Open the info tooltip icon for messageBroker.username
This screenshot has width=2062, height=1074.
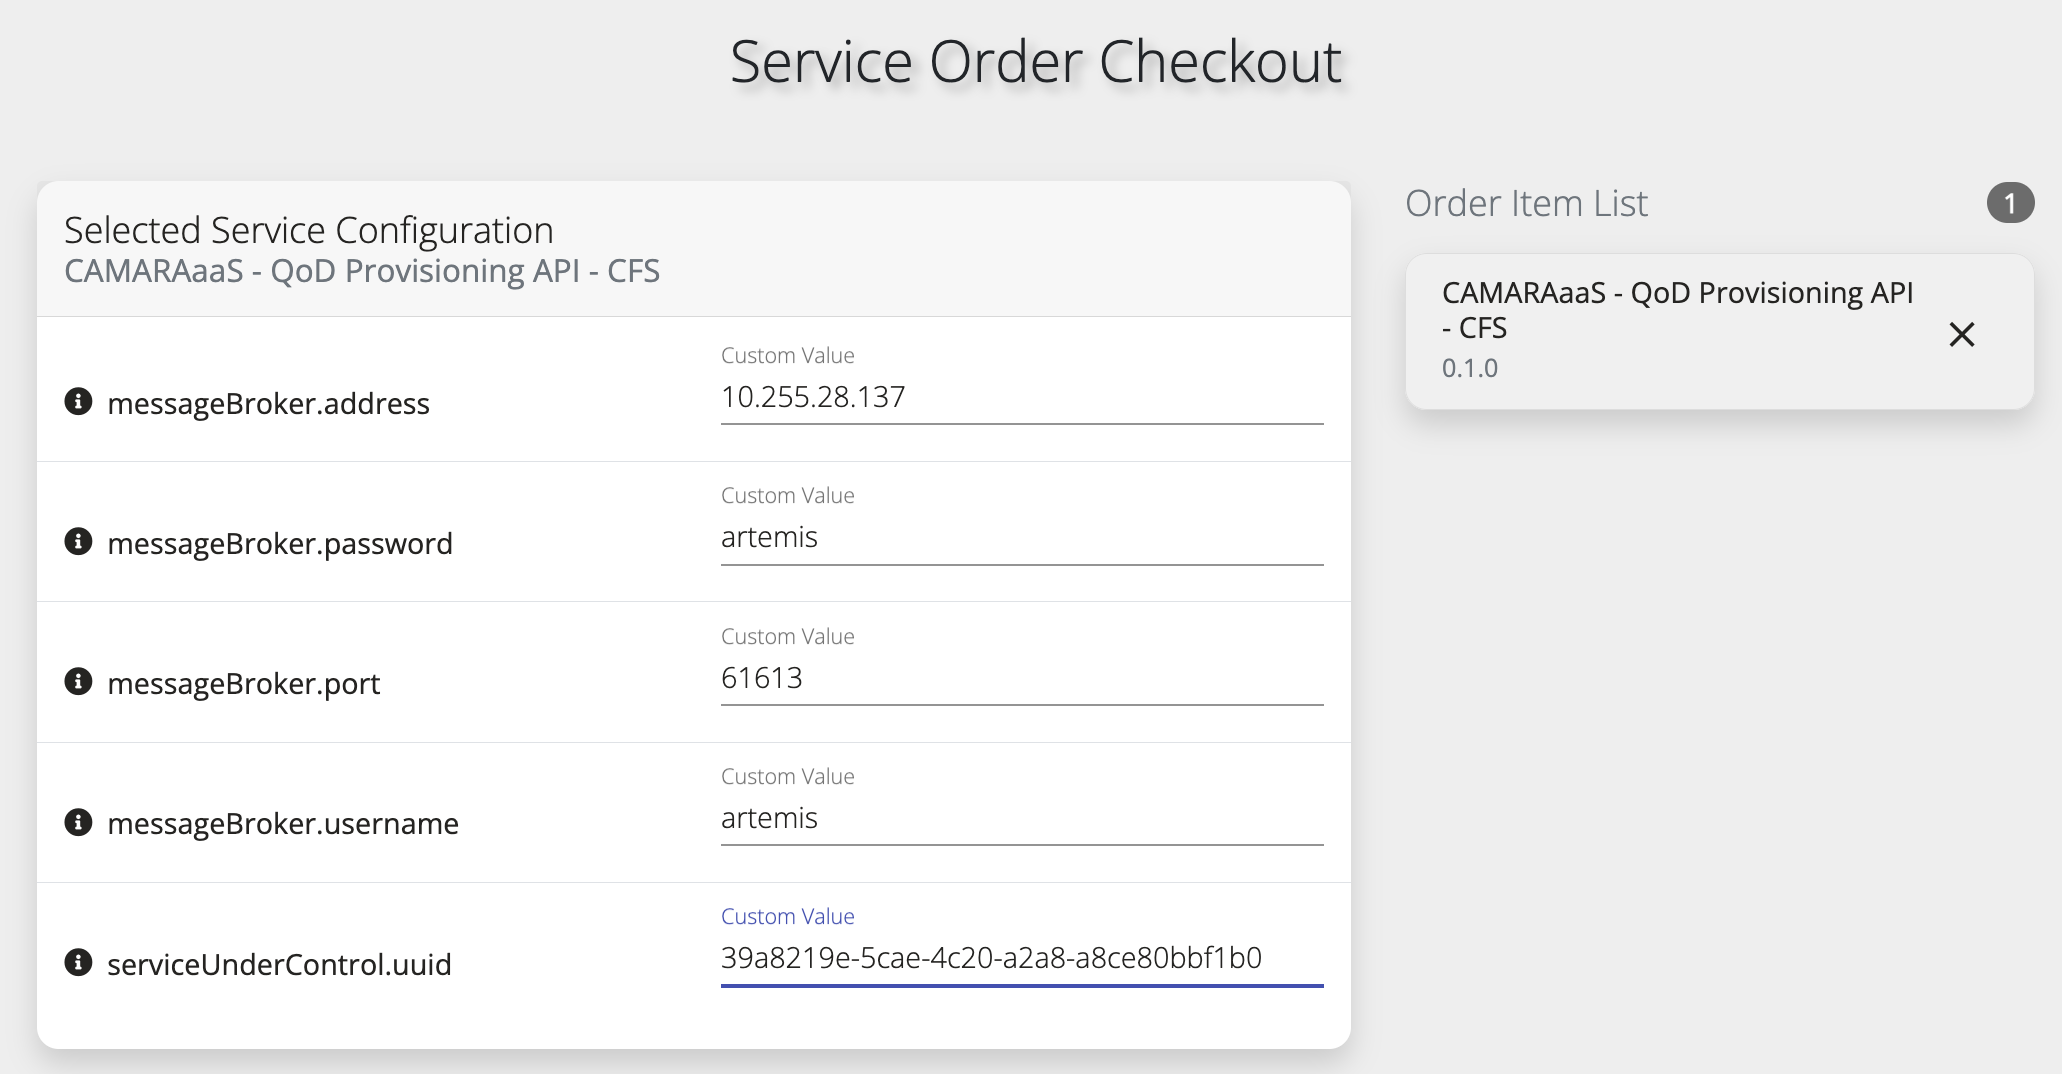click(x=78, y=822)
